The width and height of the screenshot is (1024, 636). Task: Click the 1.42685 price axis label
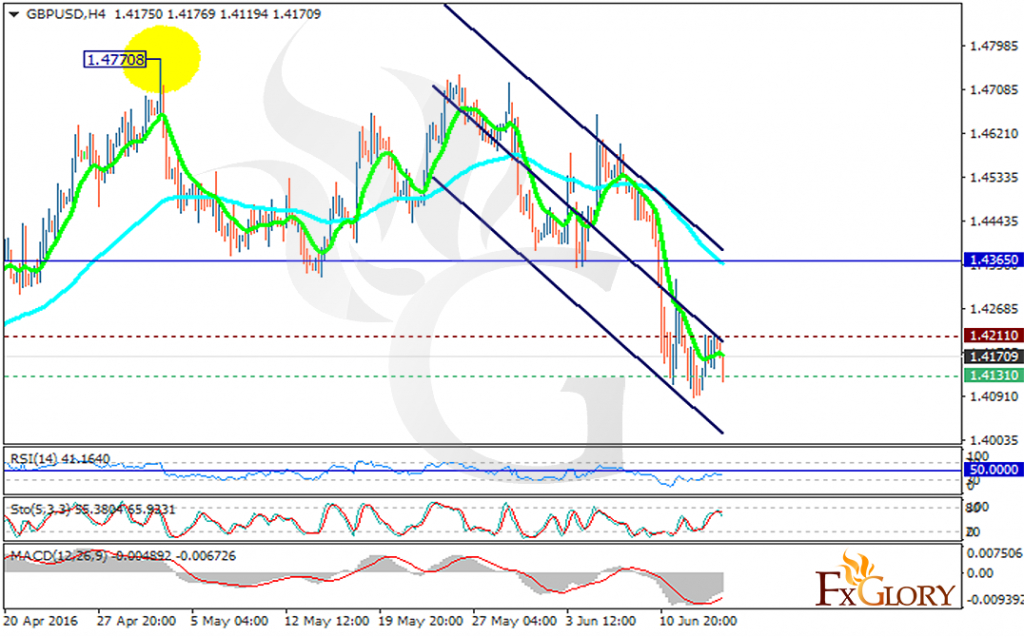(x=994, y=308)
